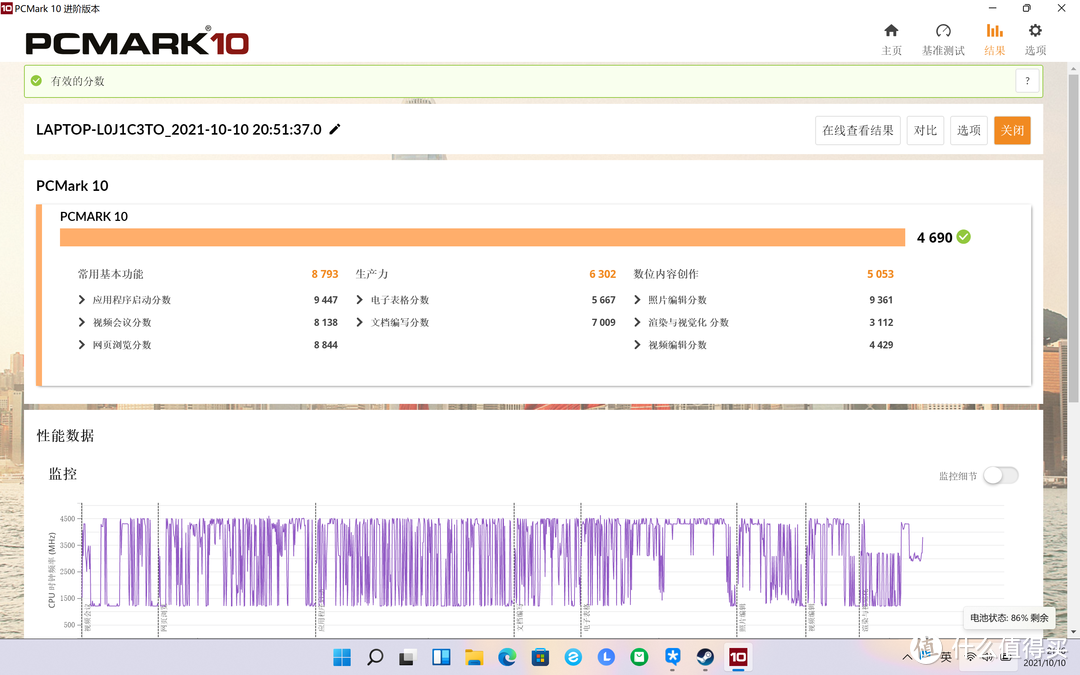Click the result name LAPTOP-L0J1C3TO text

[178, 129]
